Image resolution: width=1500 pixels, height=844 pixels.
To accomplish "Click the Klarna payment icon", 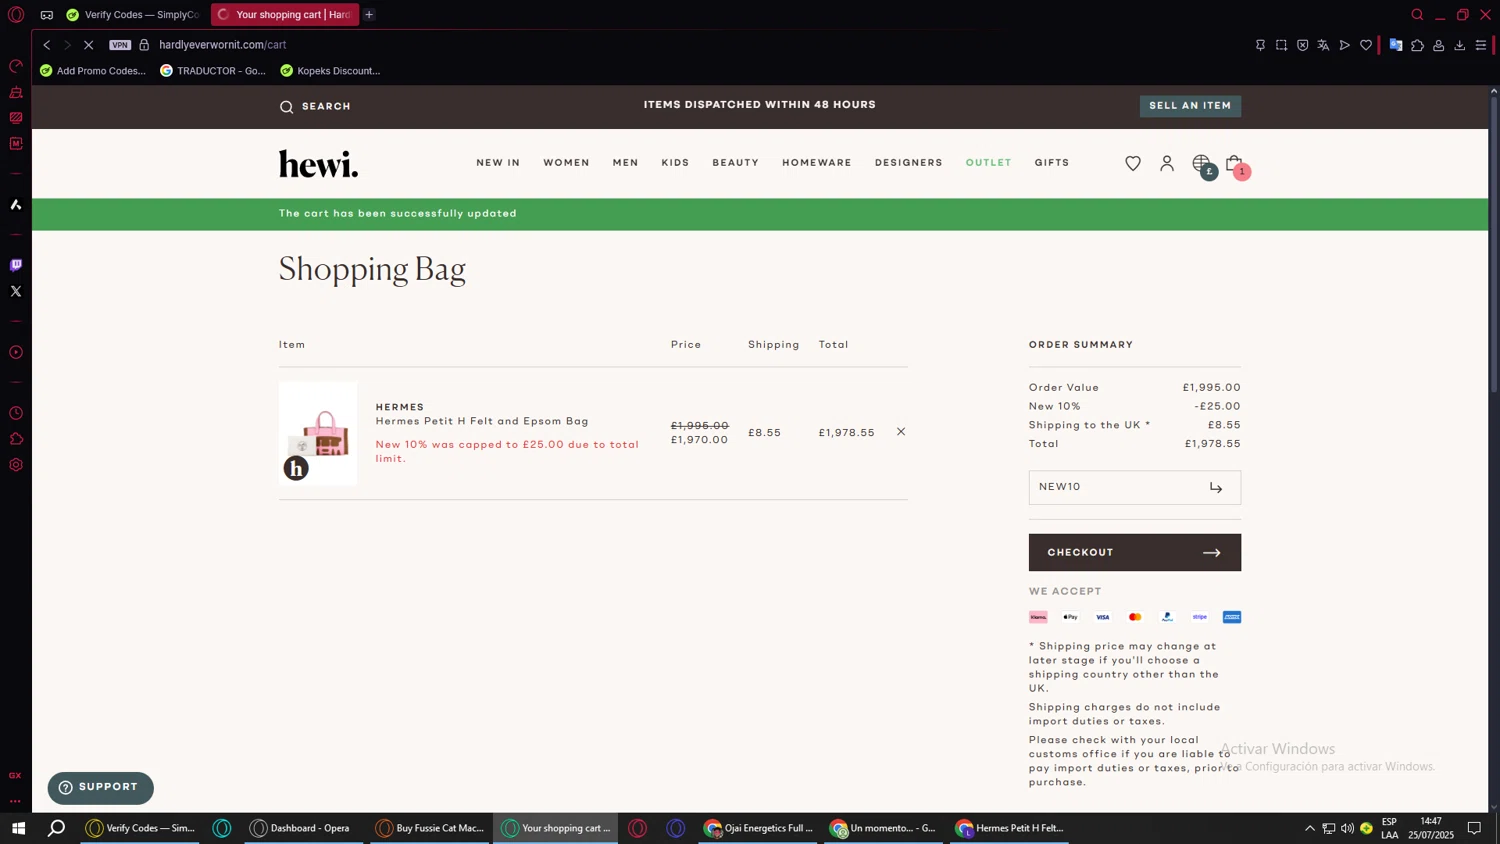I will click(x=1038, y=617).
